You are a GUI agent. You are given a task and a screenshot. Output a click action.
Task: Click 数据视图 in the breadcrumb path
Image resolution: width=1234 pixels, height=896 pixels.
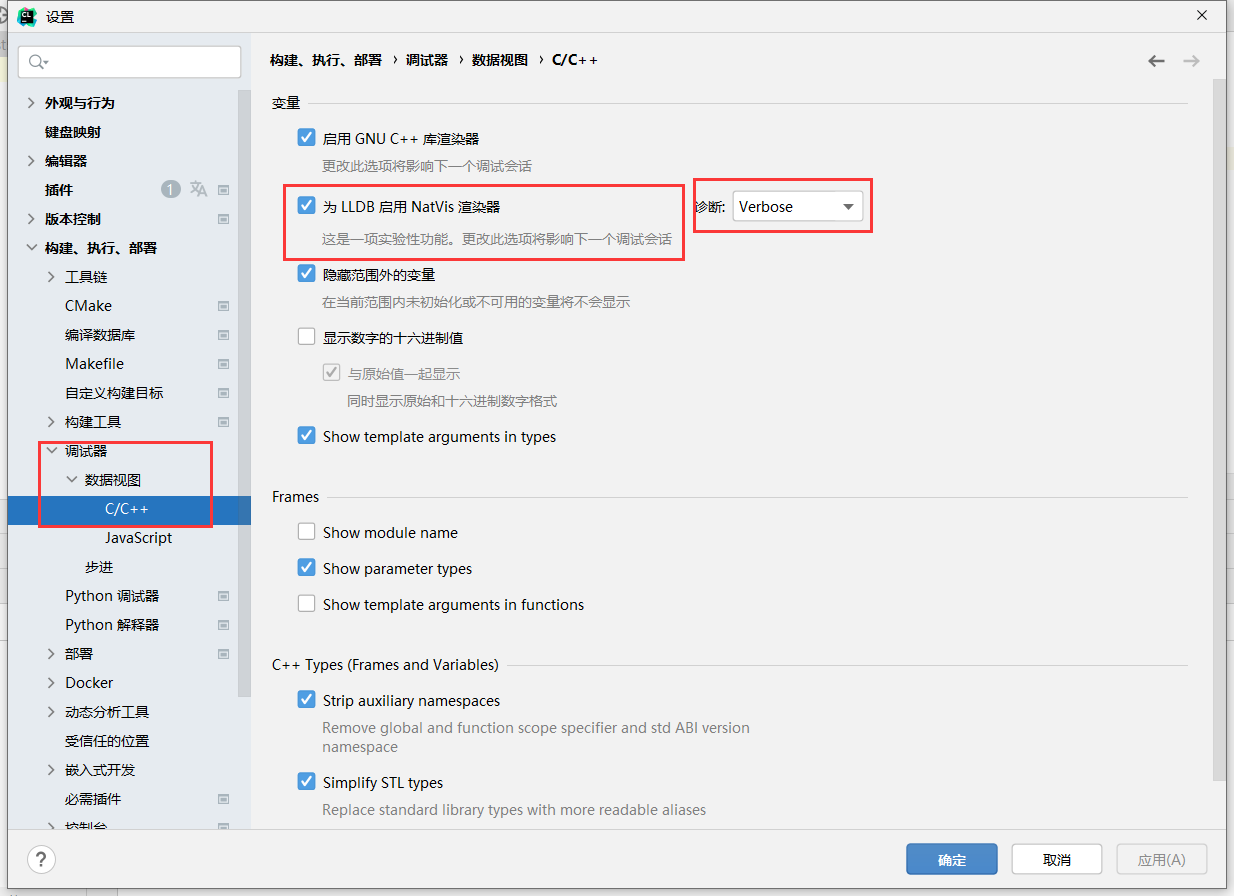tap(499, 59)
